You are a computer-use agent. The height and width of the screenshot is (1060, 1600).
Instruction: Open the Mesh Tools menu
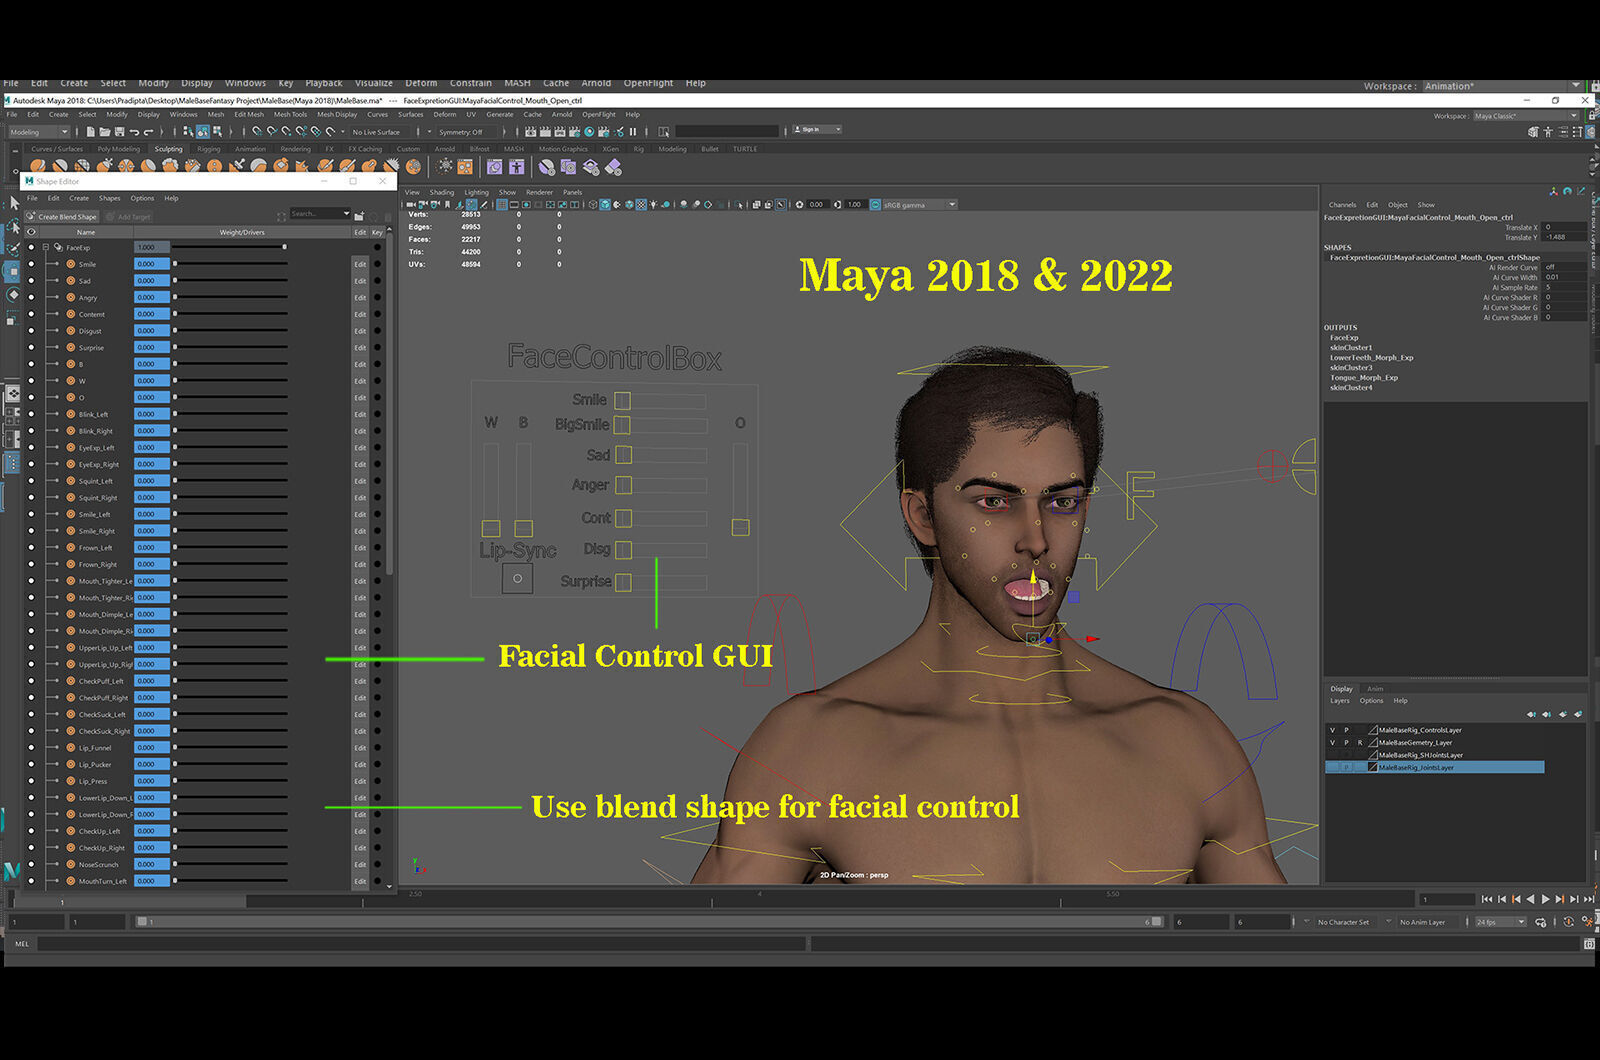[x=291, y=114]
